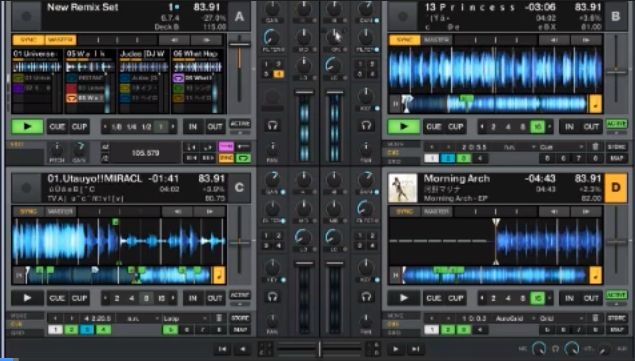Enable headphone cue for Deck C channel
This screenshot has height=361, width=635.
coord(273,297)
